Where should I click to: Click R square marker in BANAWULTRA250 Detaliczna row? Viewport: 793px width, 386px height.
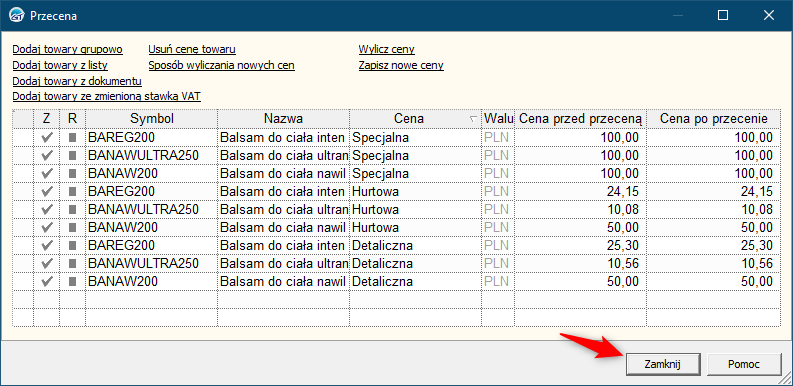pos(72,264)
